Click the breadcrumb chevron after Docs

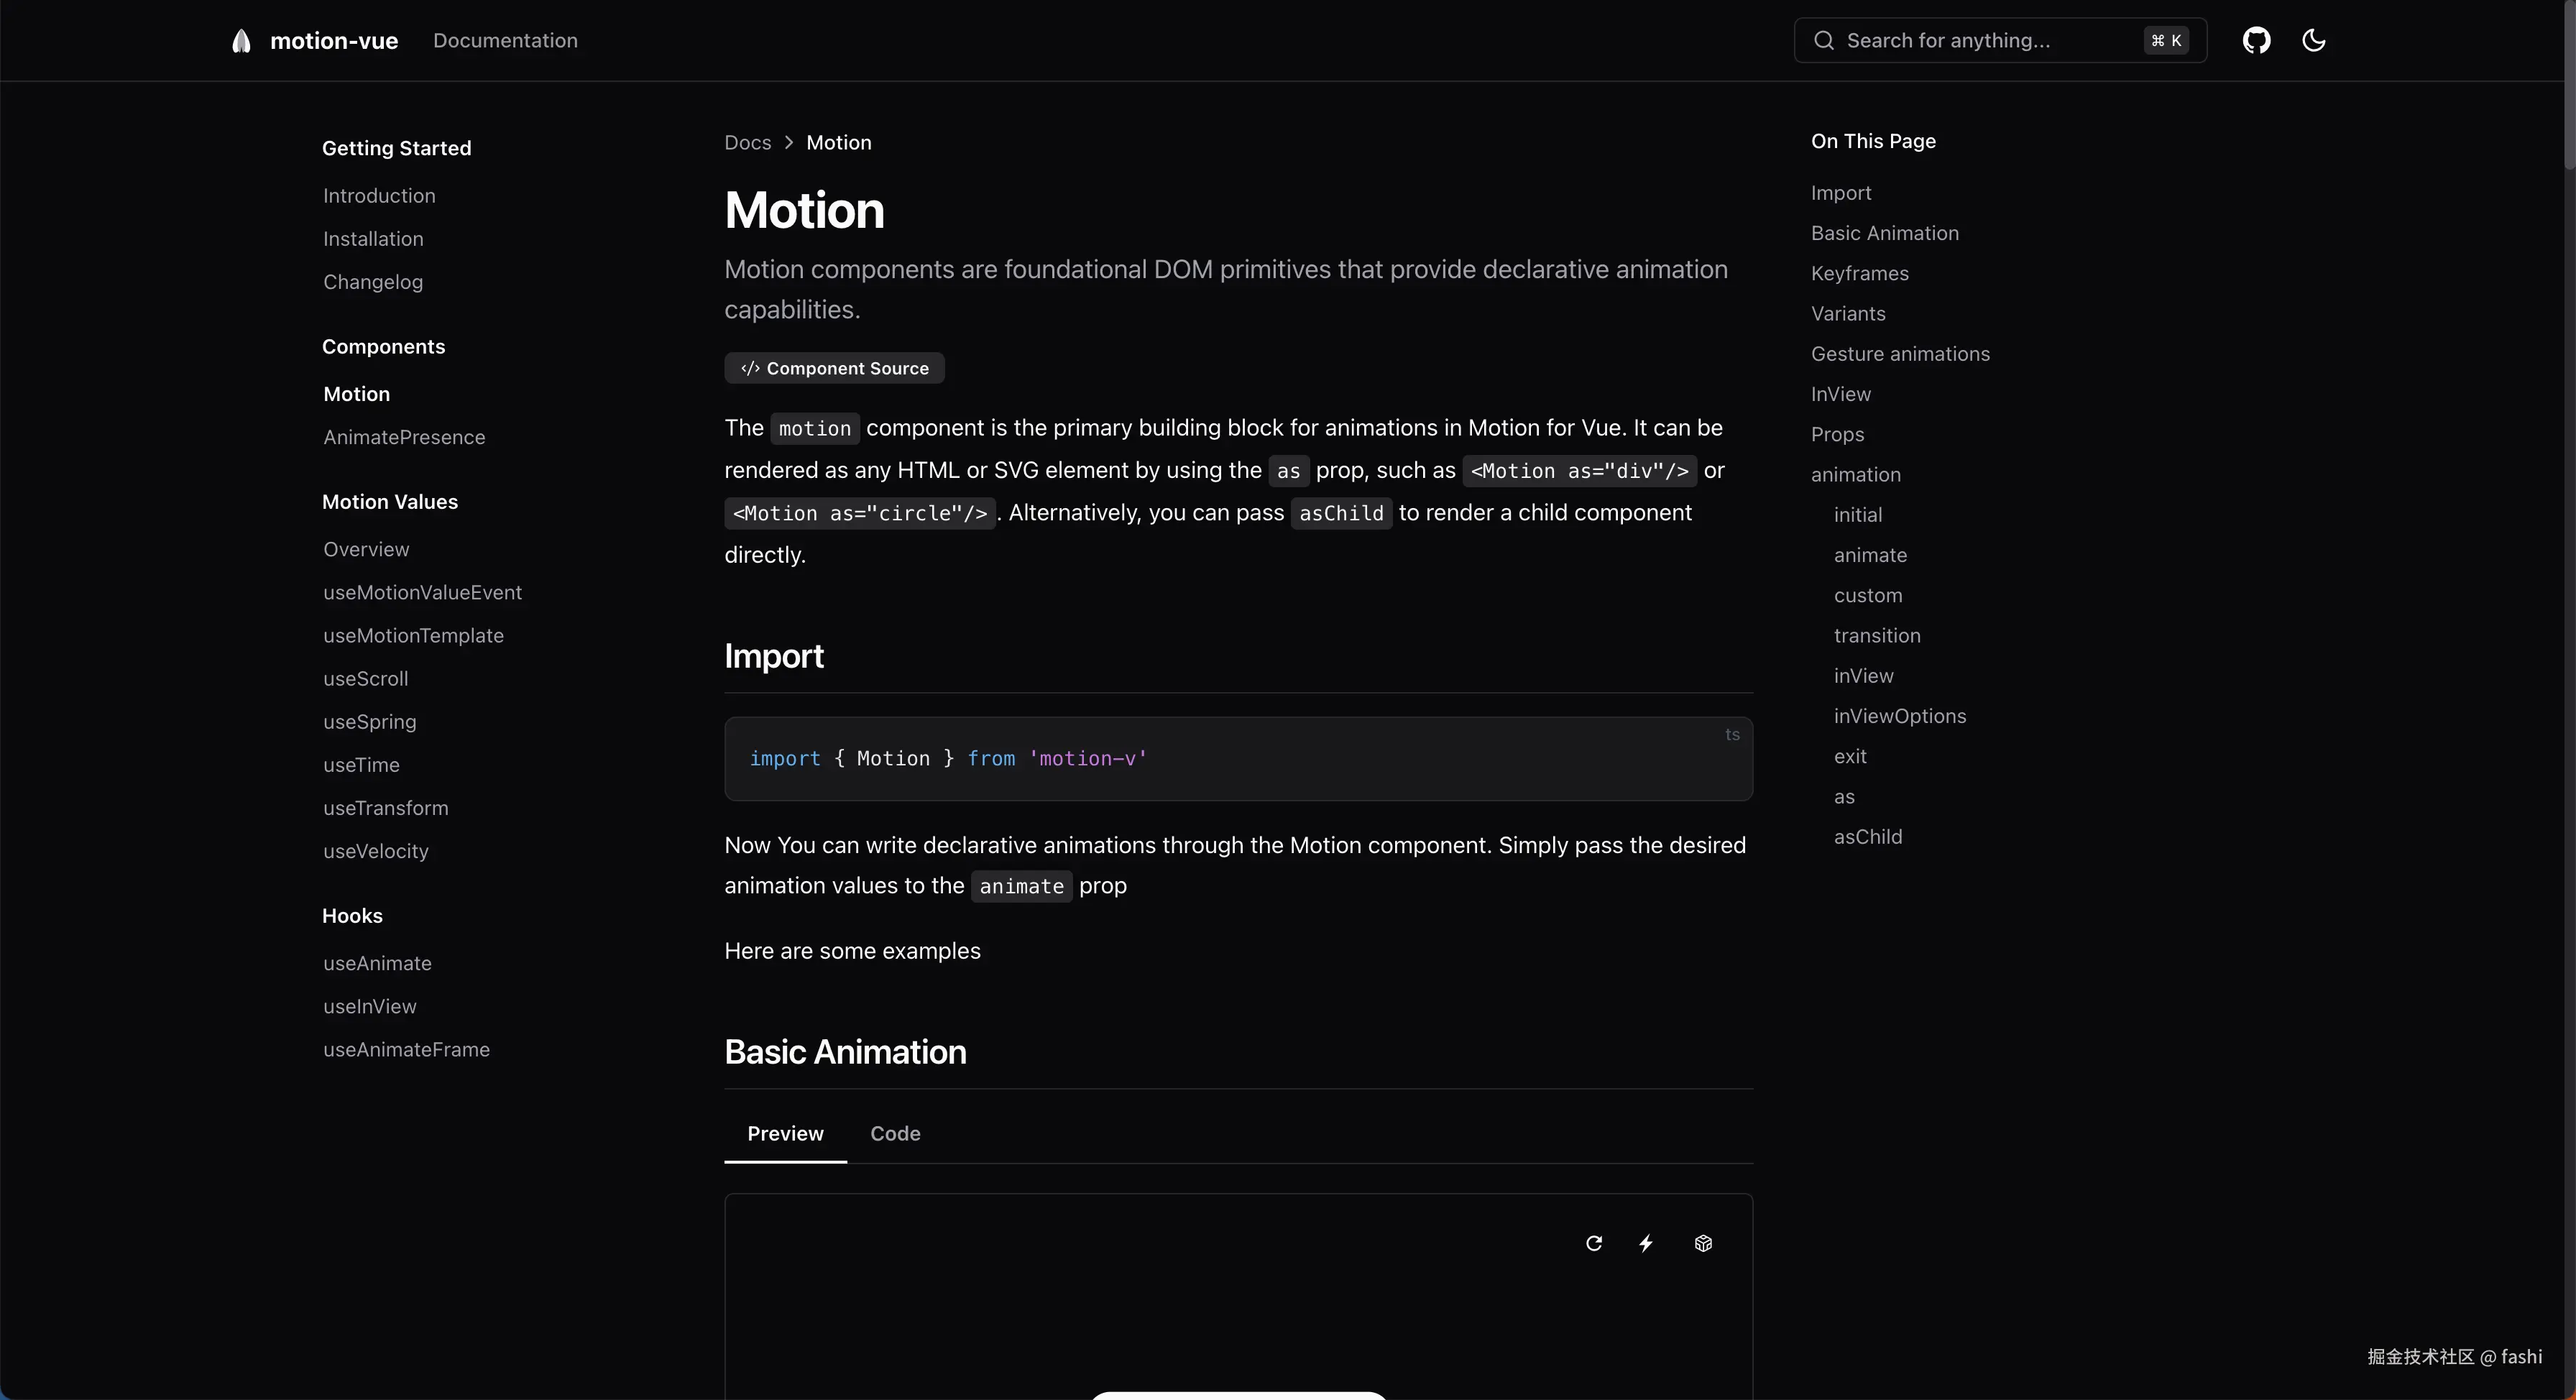[789, 143]
